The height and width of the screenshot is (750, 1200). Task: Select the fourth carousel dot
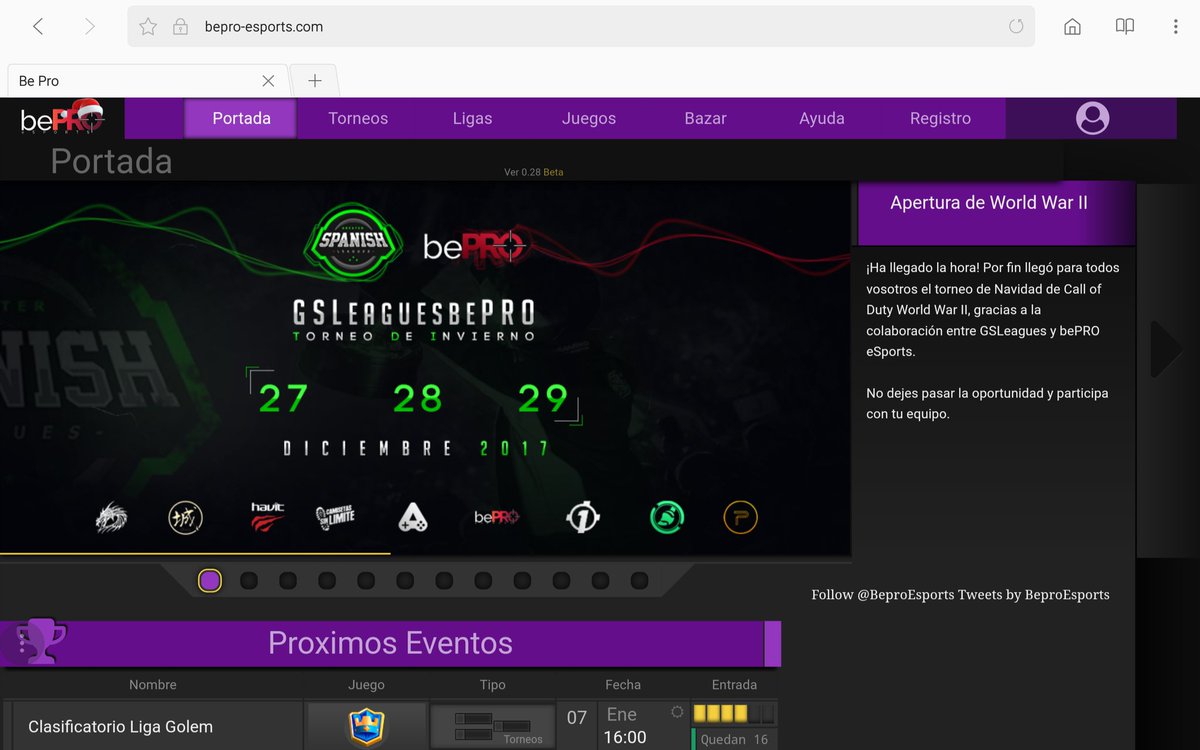[327, 581]
